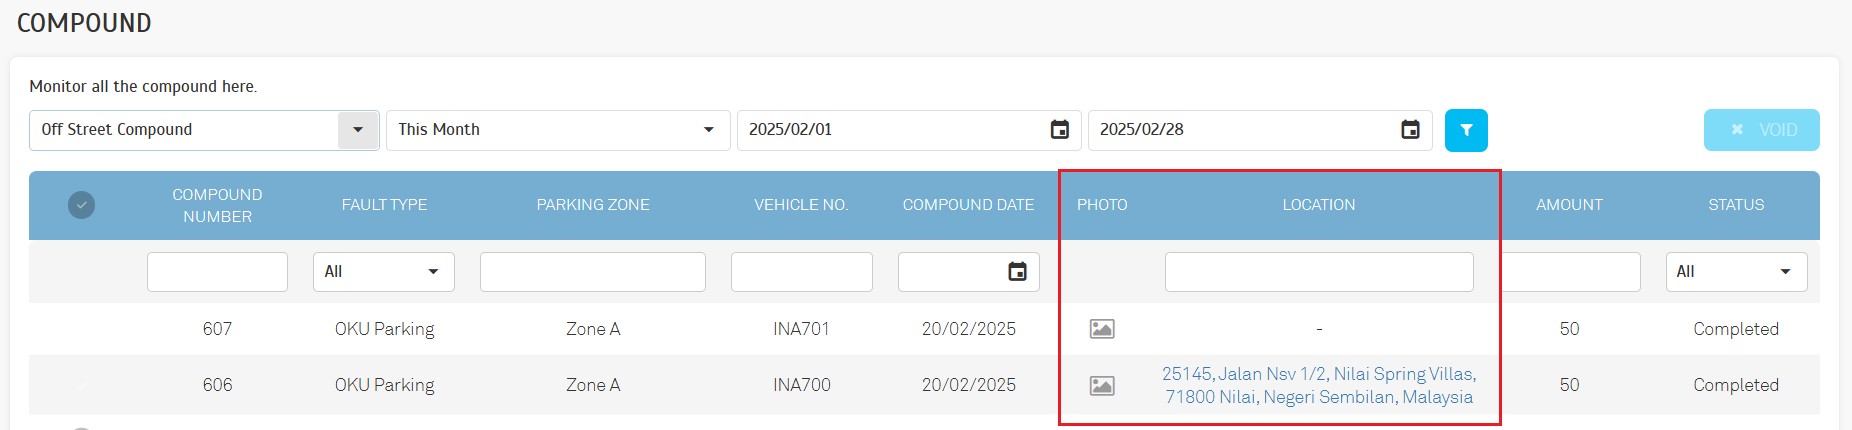
Task: Open photo icon for compound 606
Action: point(1102,385)
